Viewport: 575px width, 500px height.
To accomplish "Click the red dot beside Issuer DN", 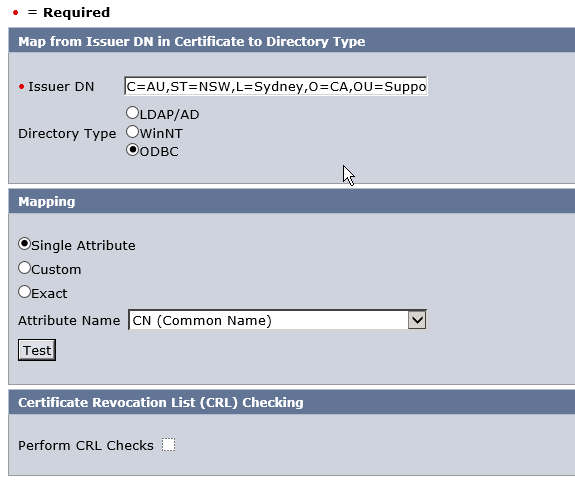I will tap(21, 87).
